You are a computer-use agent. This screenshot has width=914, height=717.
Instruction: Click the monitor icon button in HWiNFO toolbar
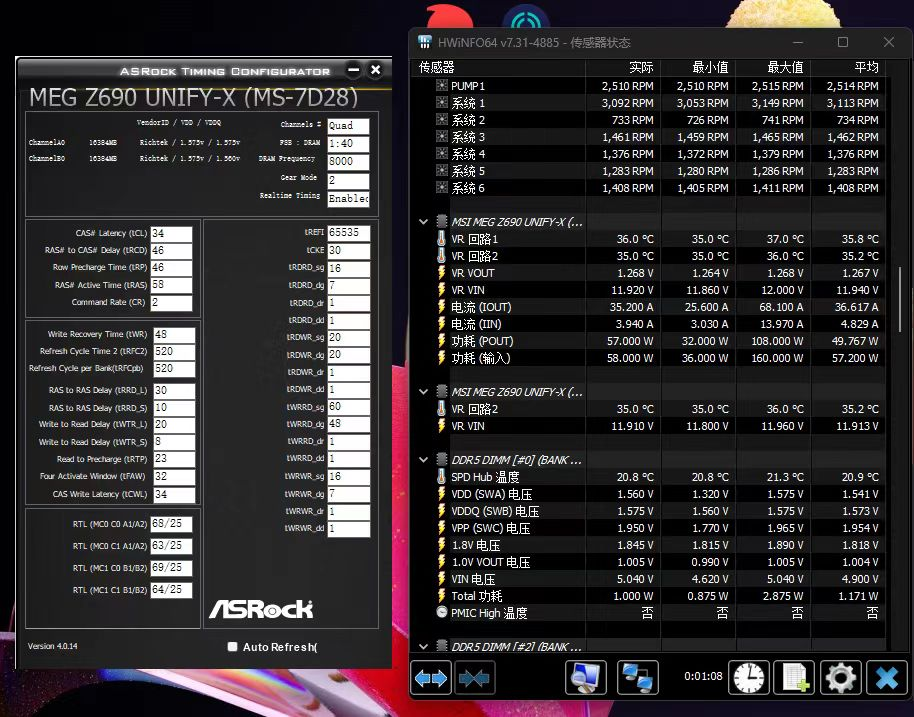pyautogui.click(x=586, y=678)
